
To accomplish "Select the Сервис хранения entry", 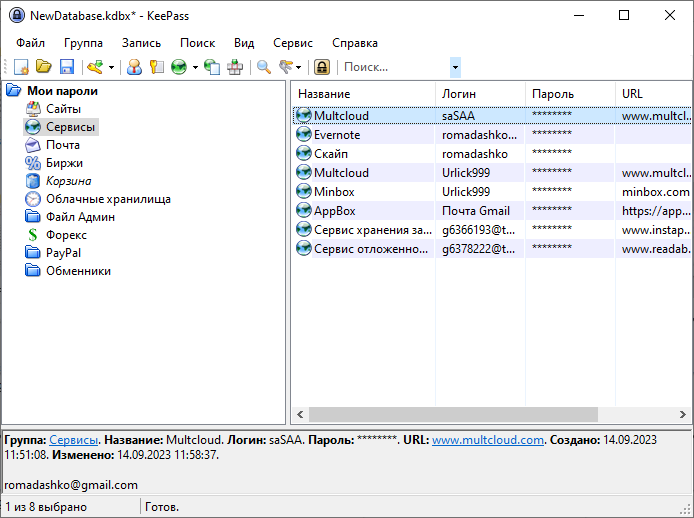I will coord(492,230).
